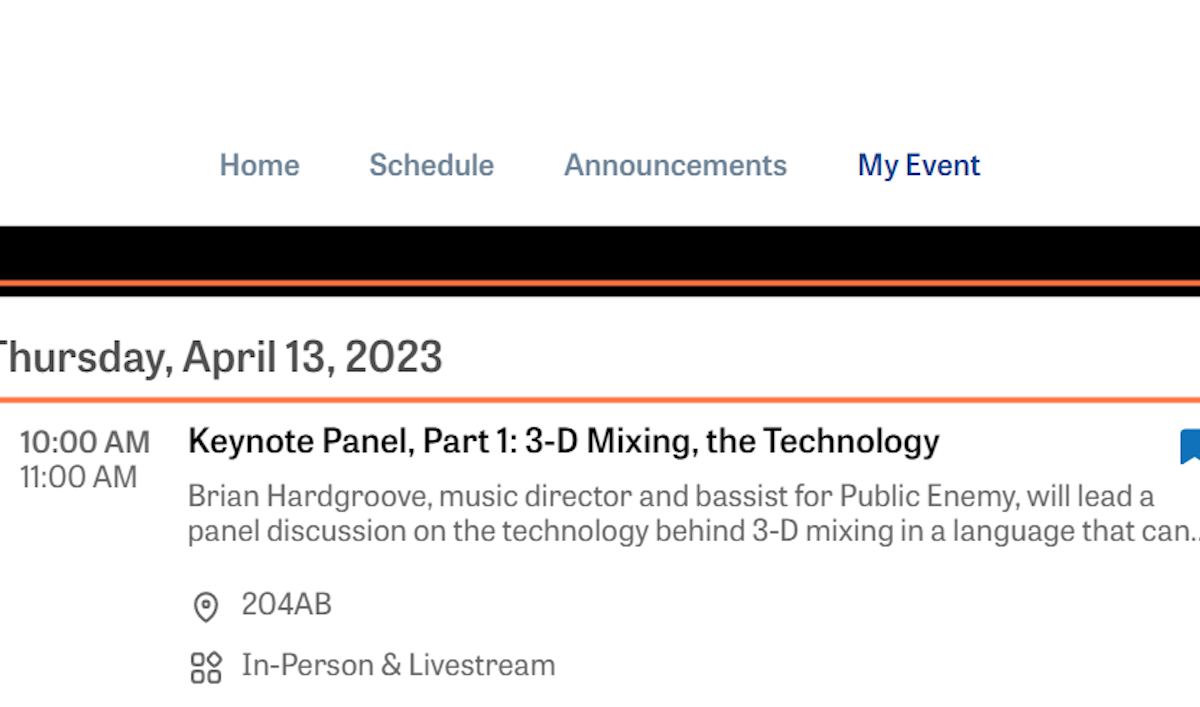The height and width of the screenshot is (707, 1200).
Task: Click the 10:00 AM start time
Action: (x=85, y=442)
